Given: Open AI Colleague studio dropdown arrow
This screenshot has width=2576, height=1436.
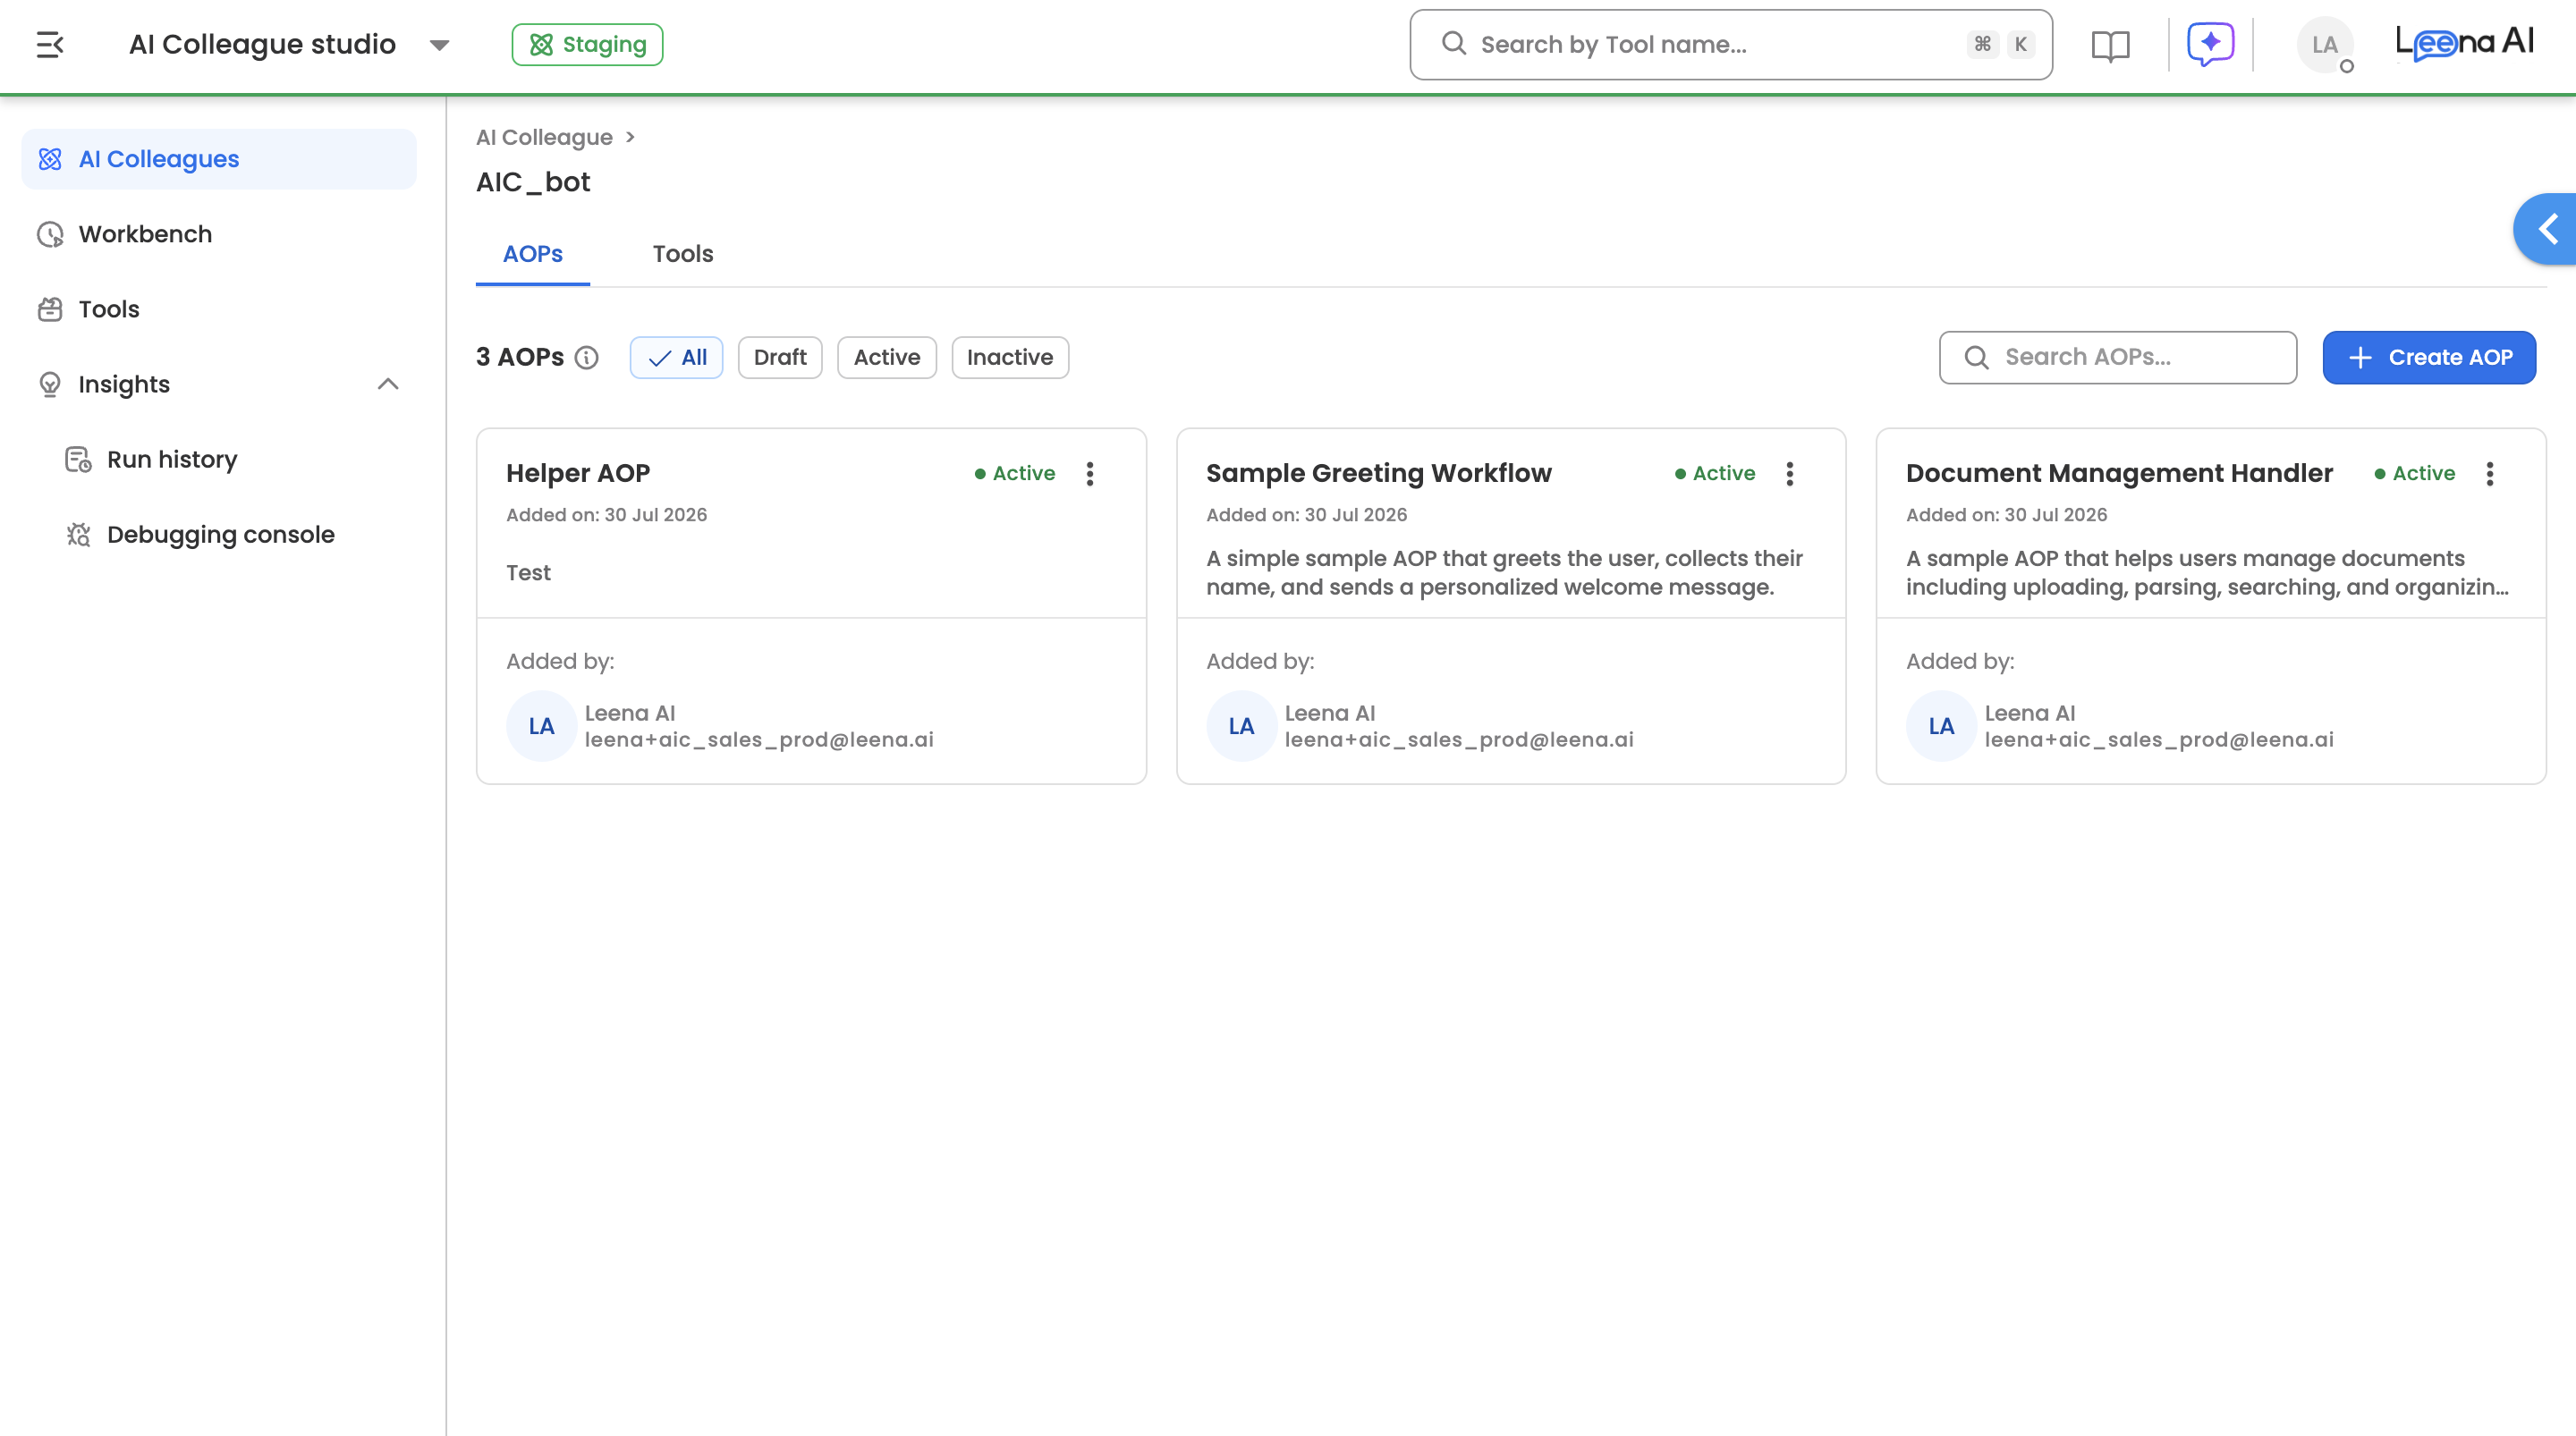Looking at the screenshot, I should tap(439, 45).
